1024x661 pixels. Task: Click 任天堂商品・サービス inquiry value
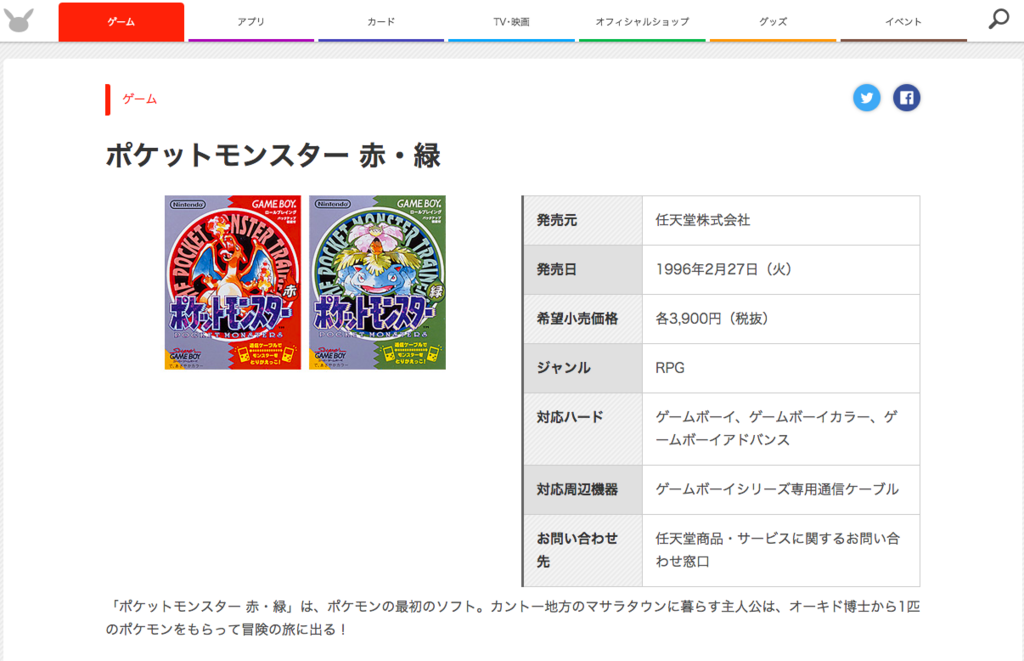[778, 550]
